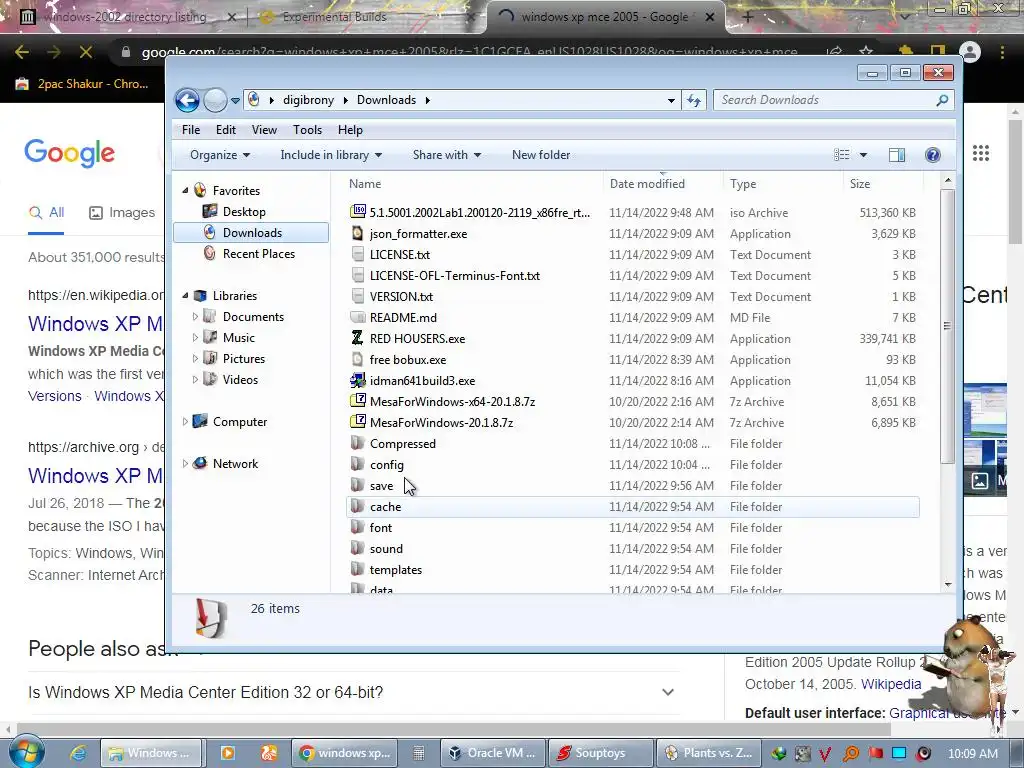The image size is (1024, 768).
Task: Click the file list vertical scrollbar thumb
Action: pyautogui.click(x=948, y=326)
